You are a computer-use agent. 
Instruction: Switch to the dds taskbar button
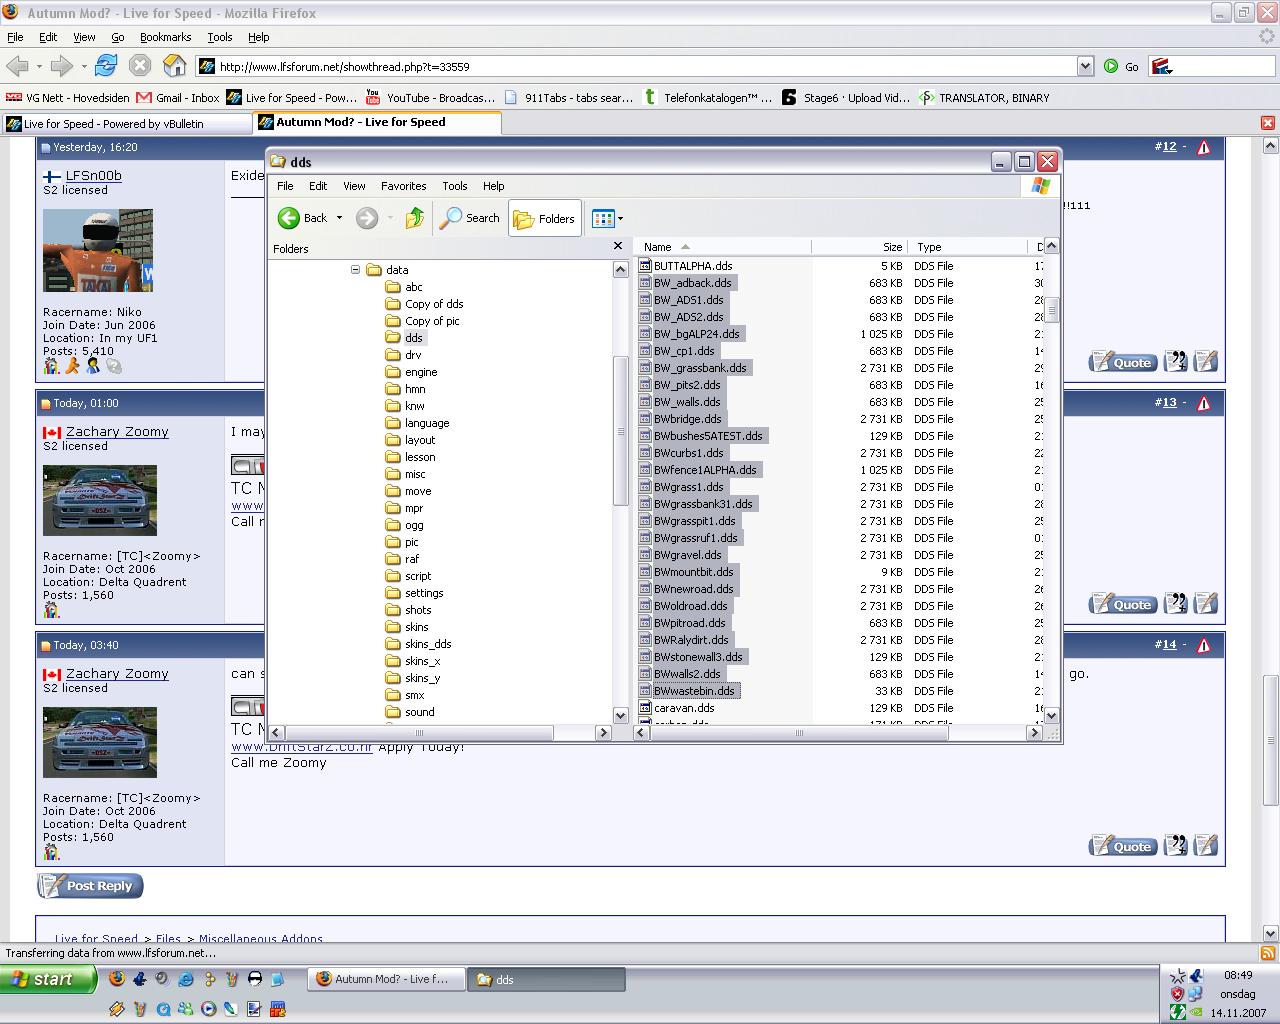tap(547, 980)
